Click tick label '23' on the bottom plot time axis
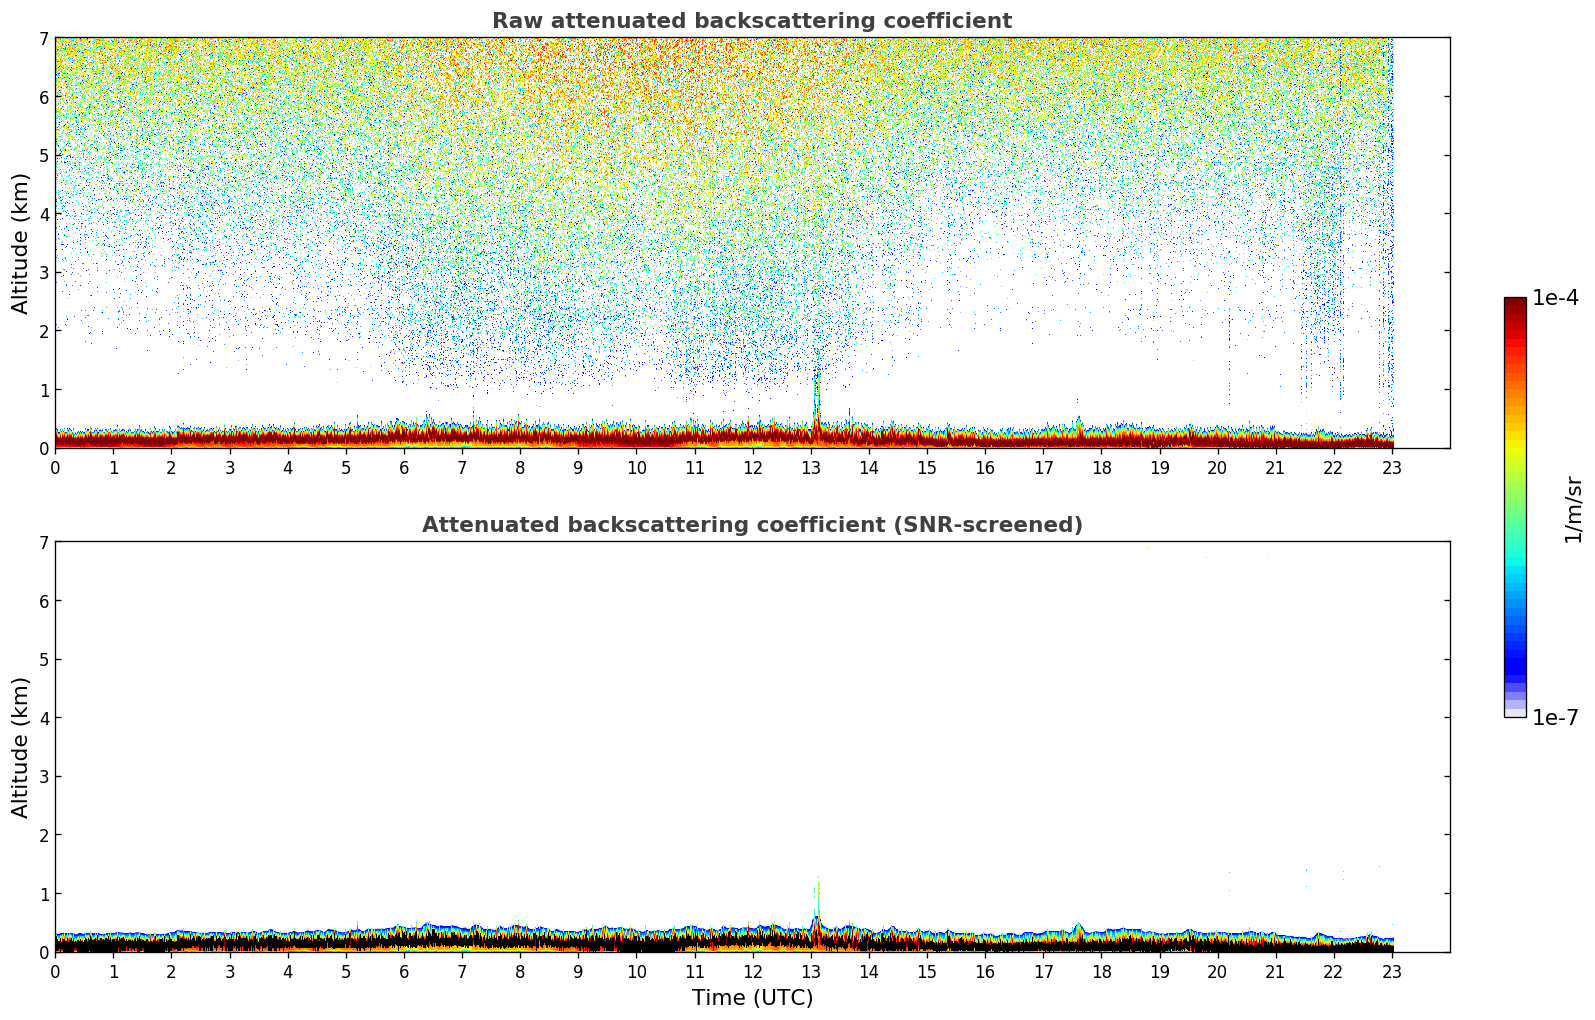Screen dimensions: 1595x1020 (x=1392, y=971)
